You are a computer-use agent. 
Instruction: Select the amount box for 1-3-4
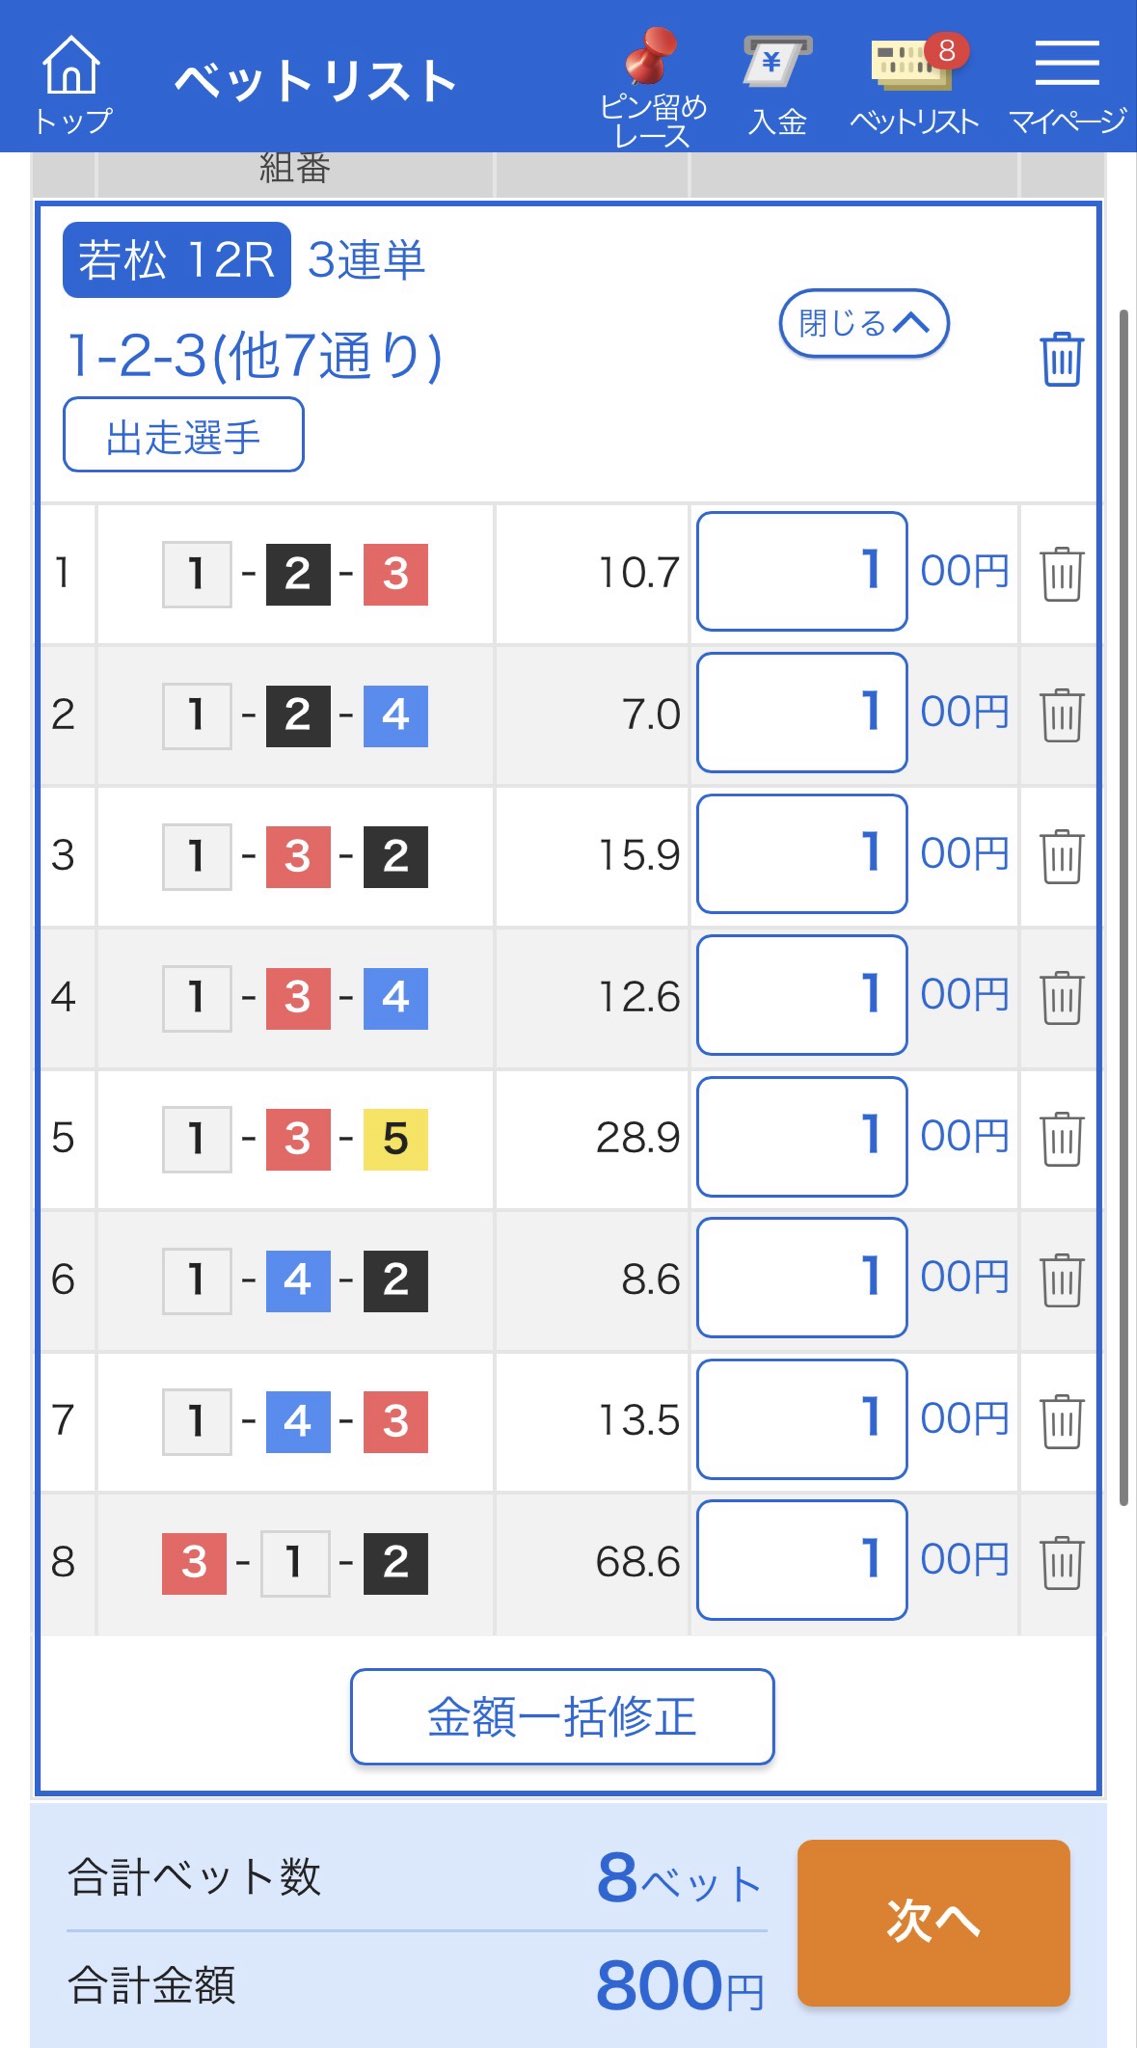coord(801,995)
